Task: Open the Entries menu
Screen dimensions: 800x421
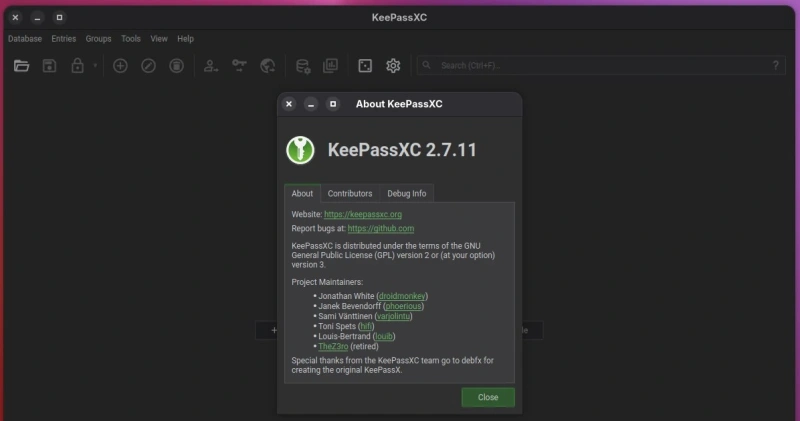Action: (63, 39)
